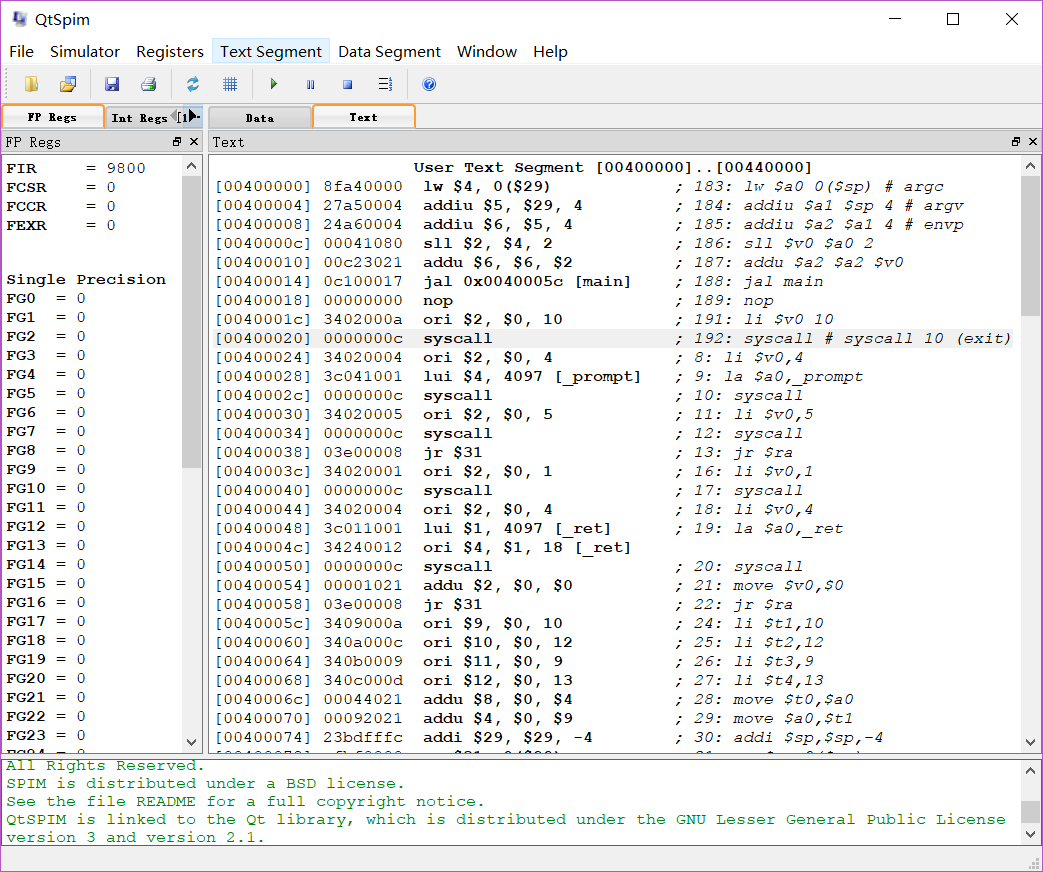The image size is (1043, 872).
Task: Open the Text Segment menu
Action: tap(271, 51)
